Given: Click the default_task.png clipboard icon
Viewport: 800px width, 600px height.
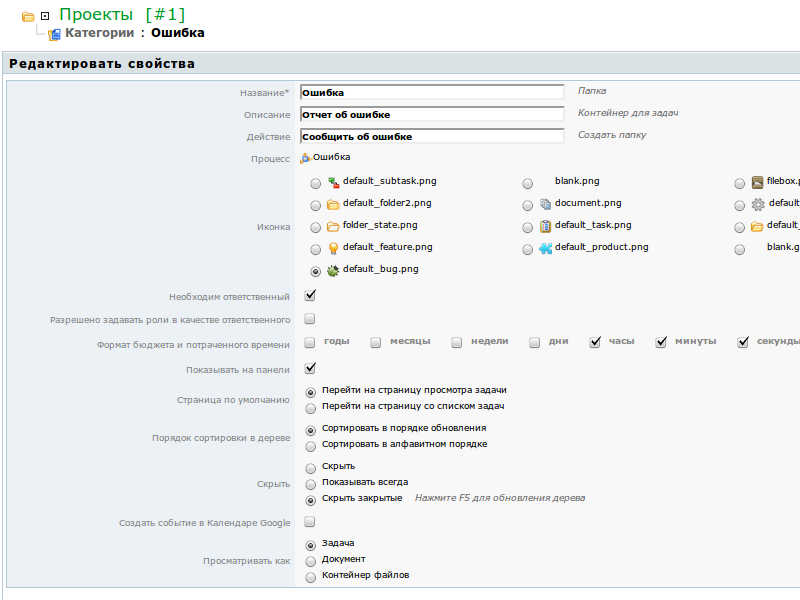Looking at the screenshot, I should (x=545, y=226).
